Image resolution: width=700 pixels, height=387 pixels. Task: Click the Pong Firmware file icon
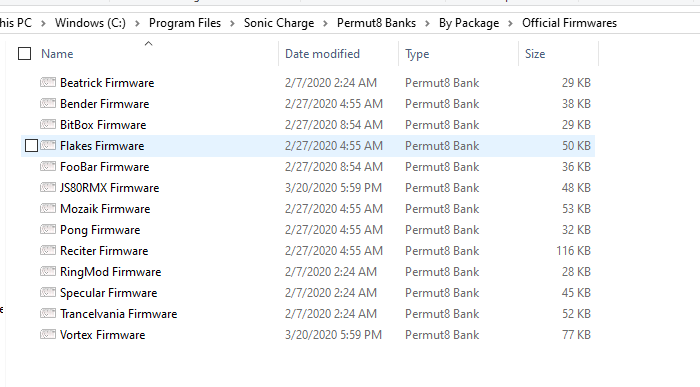click(48, 229)
